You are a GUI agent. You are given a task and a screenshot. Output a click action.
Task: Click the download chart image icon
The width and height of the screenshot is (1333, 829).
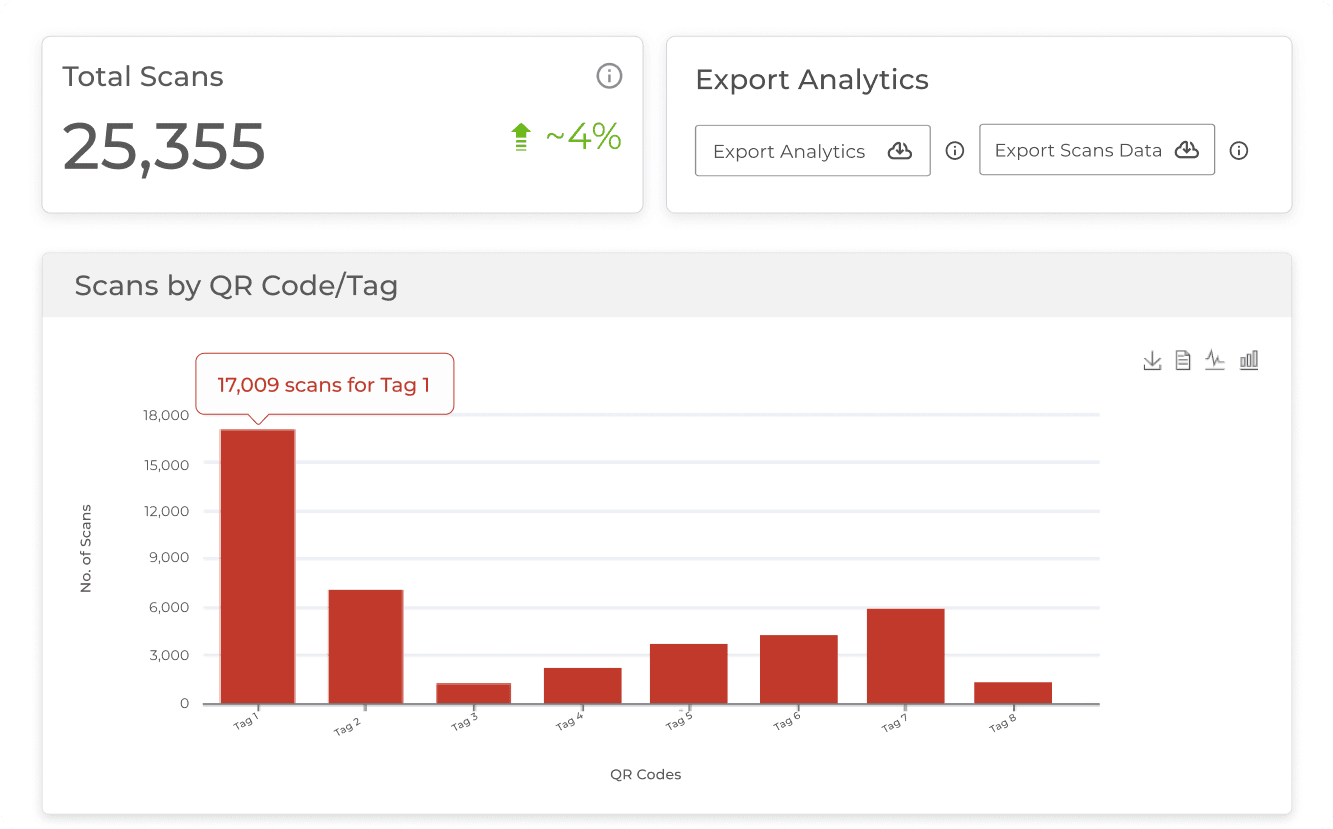[x=1152, y=361]
